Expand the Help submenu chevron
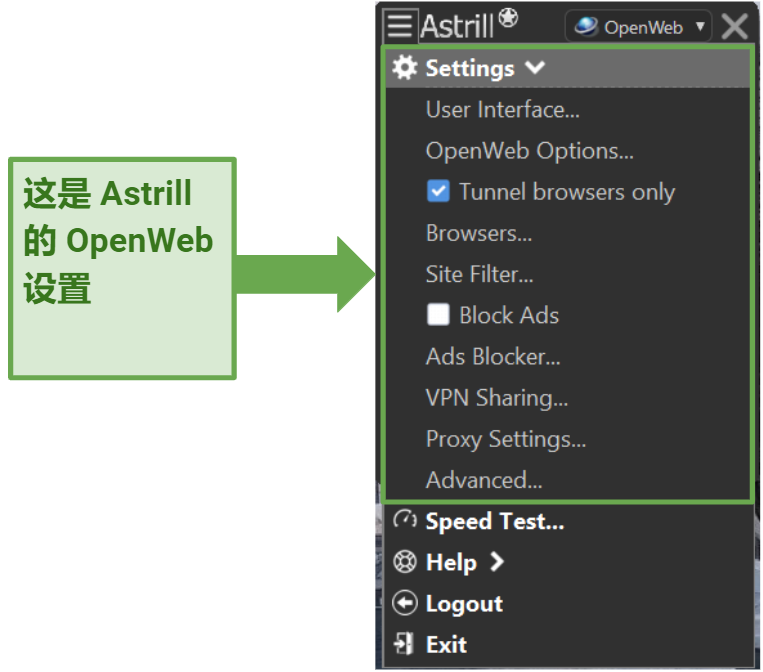This screenshot has width=763, height=672. [497, 562]
